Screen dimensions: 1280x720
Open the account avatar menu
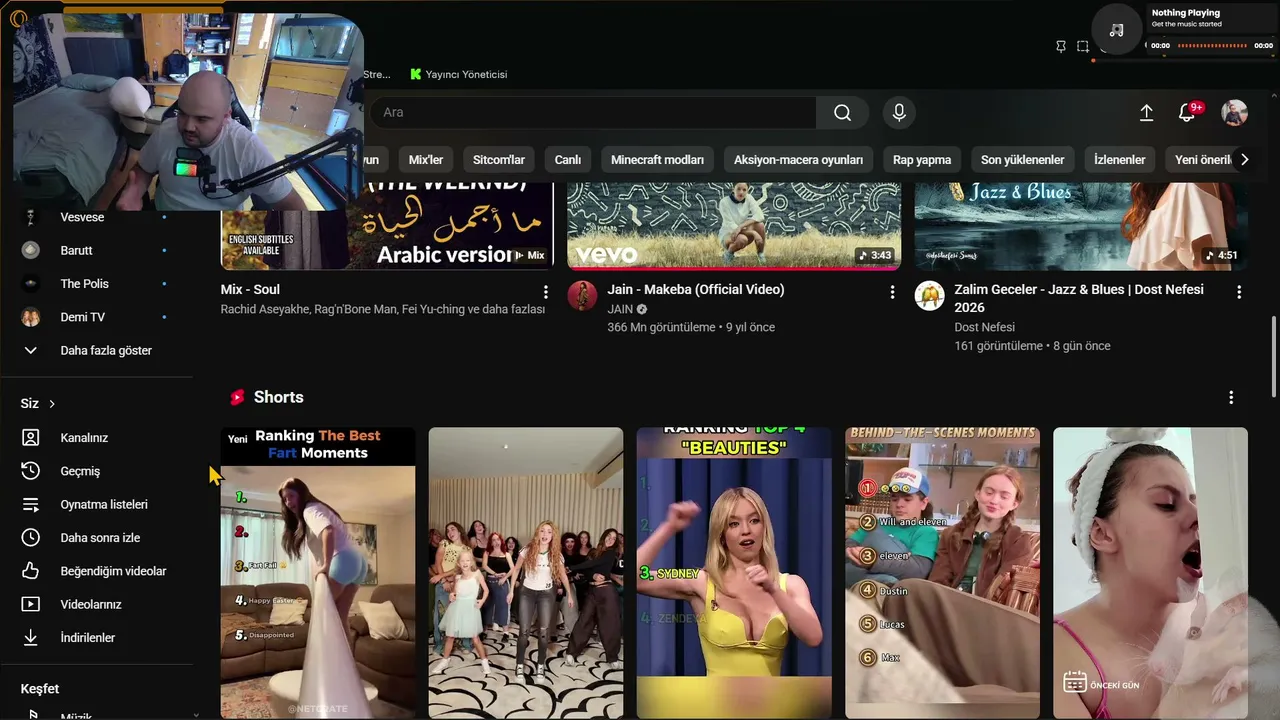coord(1235,113)
